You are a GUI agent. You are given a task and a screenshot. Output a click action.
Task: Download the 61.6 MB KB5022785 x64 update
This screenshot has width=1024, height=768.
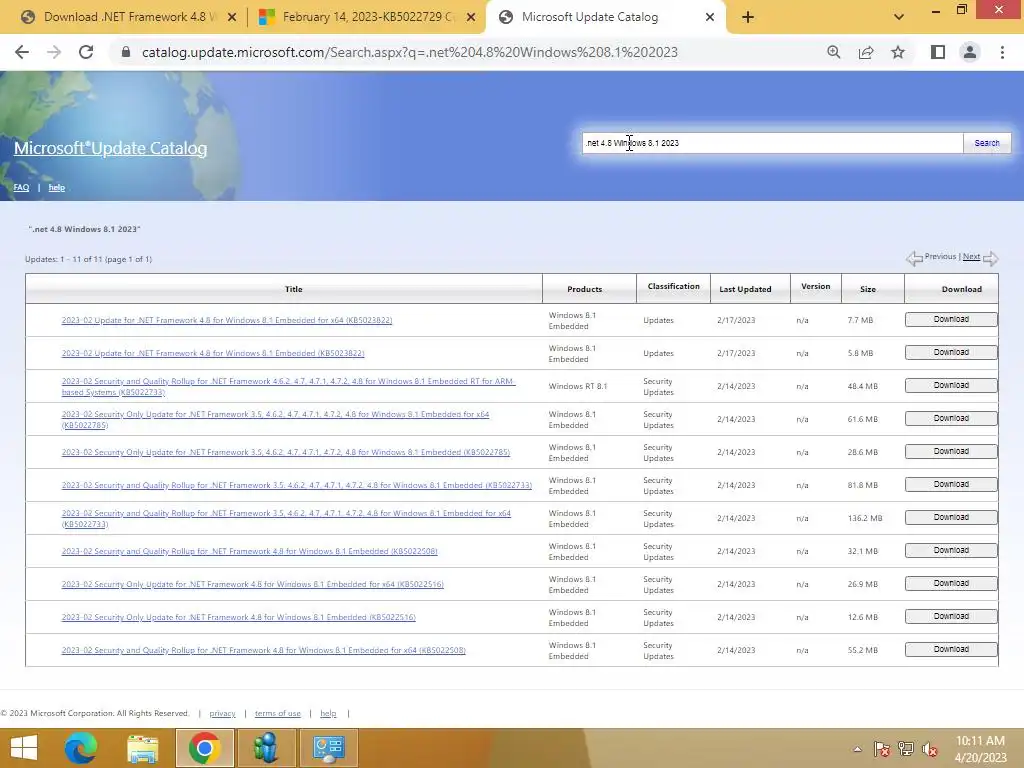pos(951,418)
